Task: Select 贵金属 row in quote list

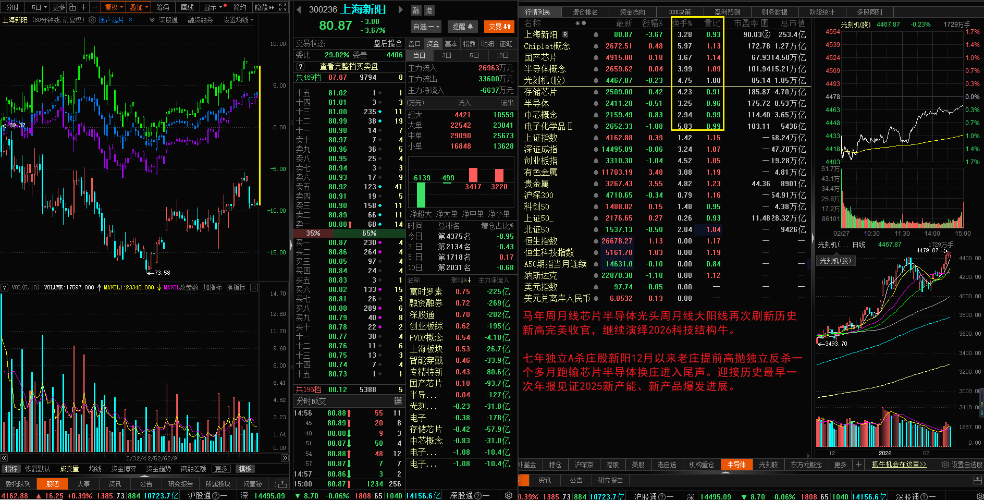Action: 665,183
